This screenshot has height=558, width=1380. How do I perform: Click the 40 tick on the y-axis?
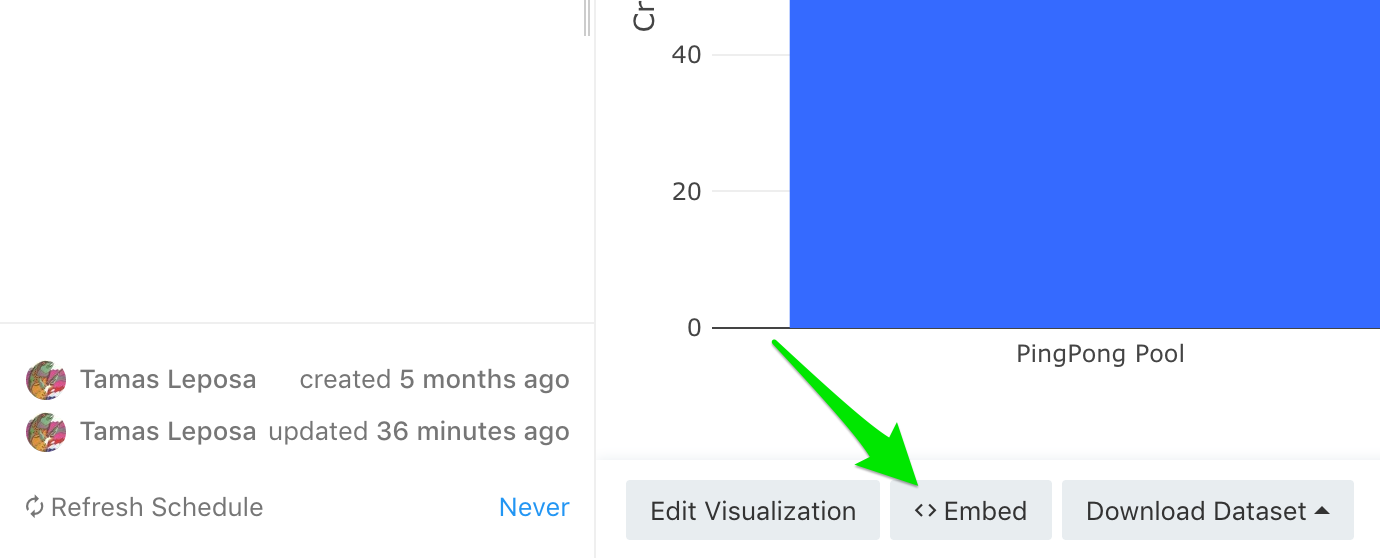click(686, 55)
